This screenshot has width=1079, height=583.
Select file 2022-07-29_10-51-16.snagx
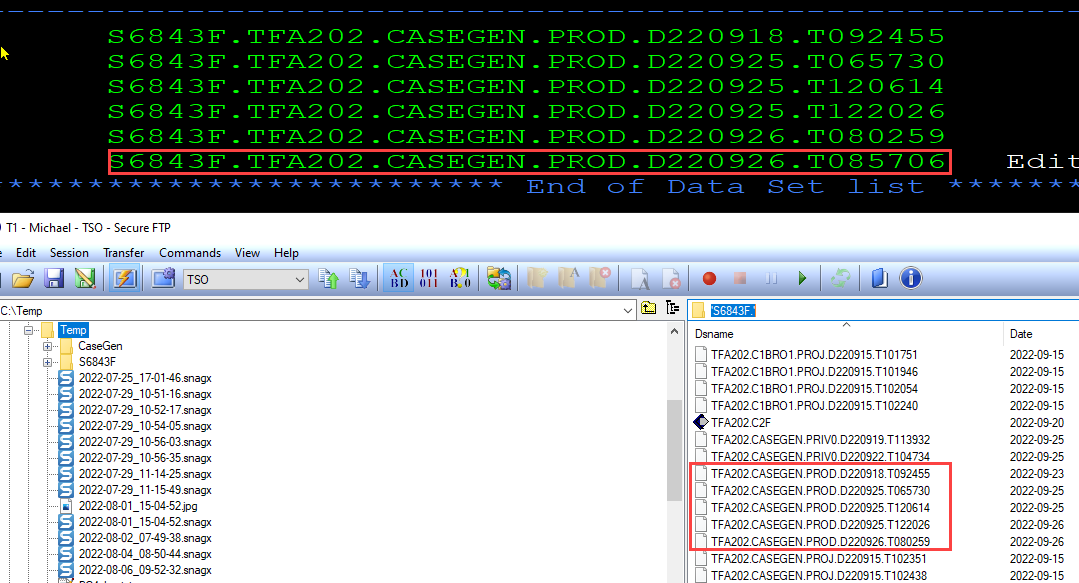point(145,394)
